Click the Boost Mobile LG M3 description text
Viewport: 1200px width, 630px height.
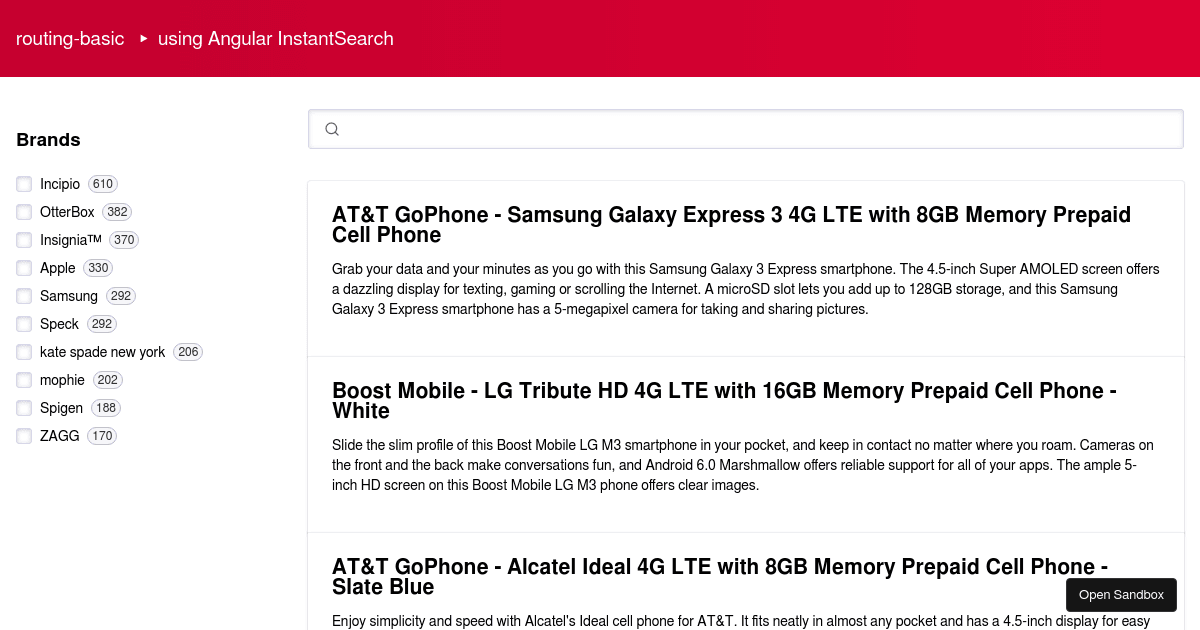click(743, 465)
